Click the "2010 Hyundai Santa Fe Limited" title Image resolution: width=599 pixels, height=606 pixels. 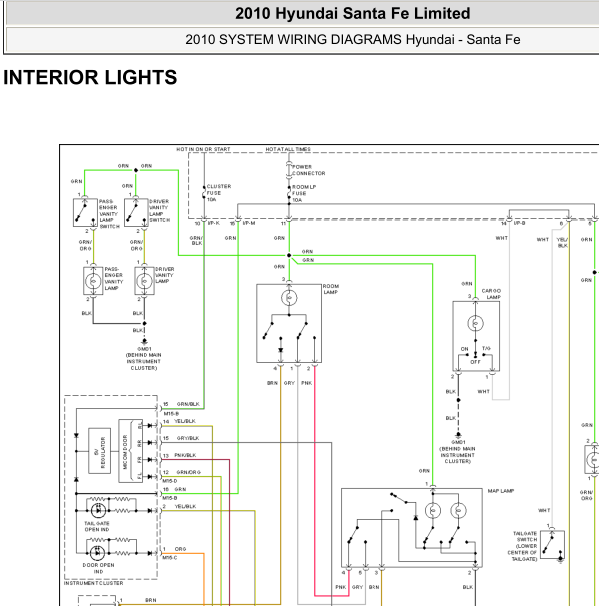tap(352, 14)
